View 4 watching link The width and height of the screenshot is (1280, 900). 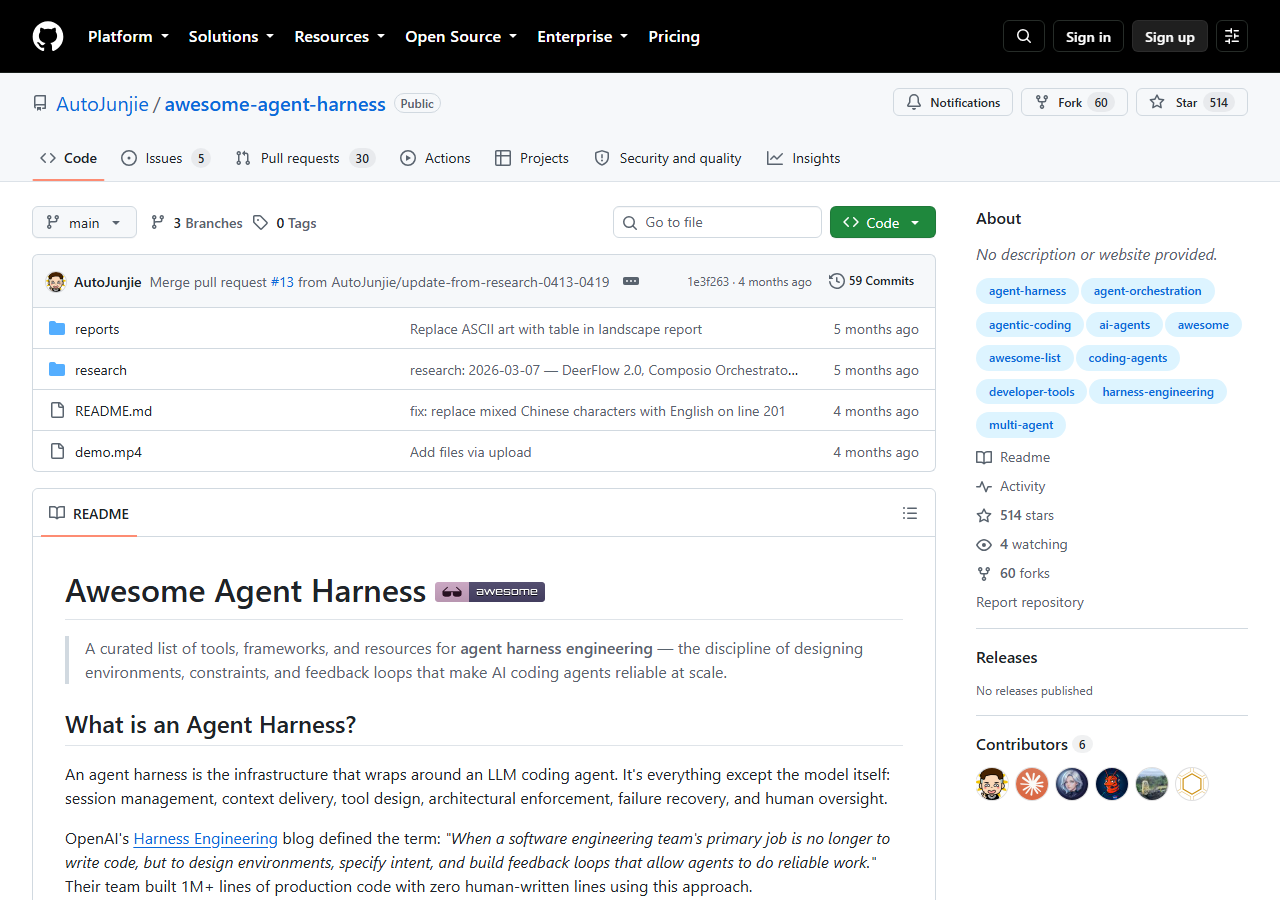(1022, 544)
